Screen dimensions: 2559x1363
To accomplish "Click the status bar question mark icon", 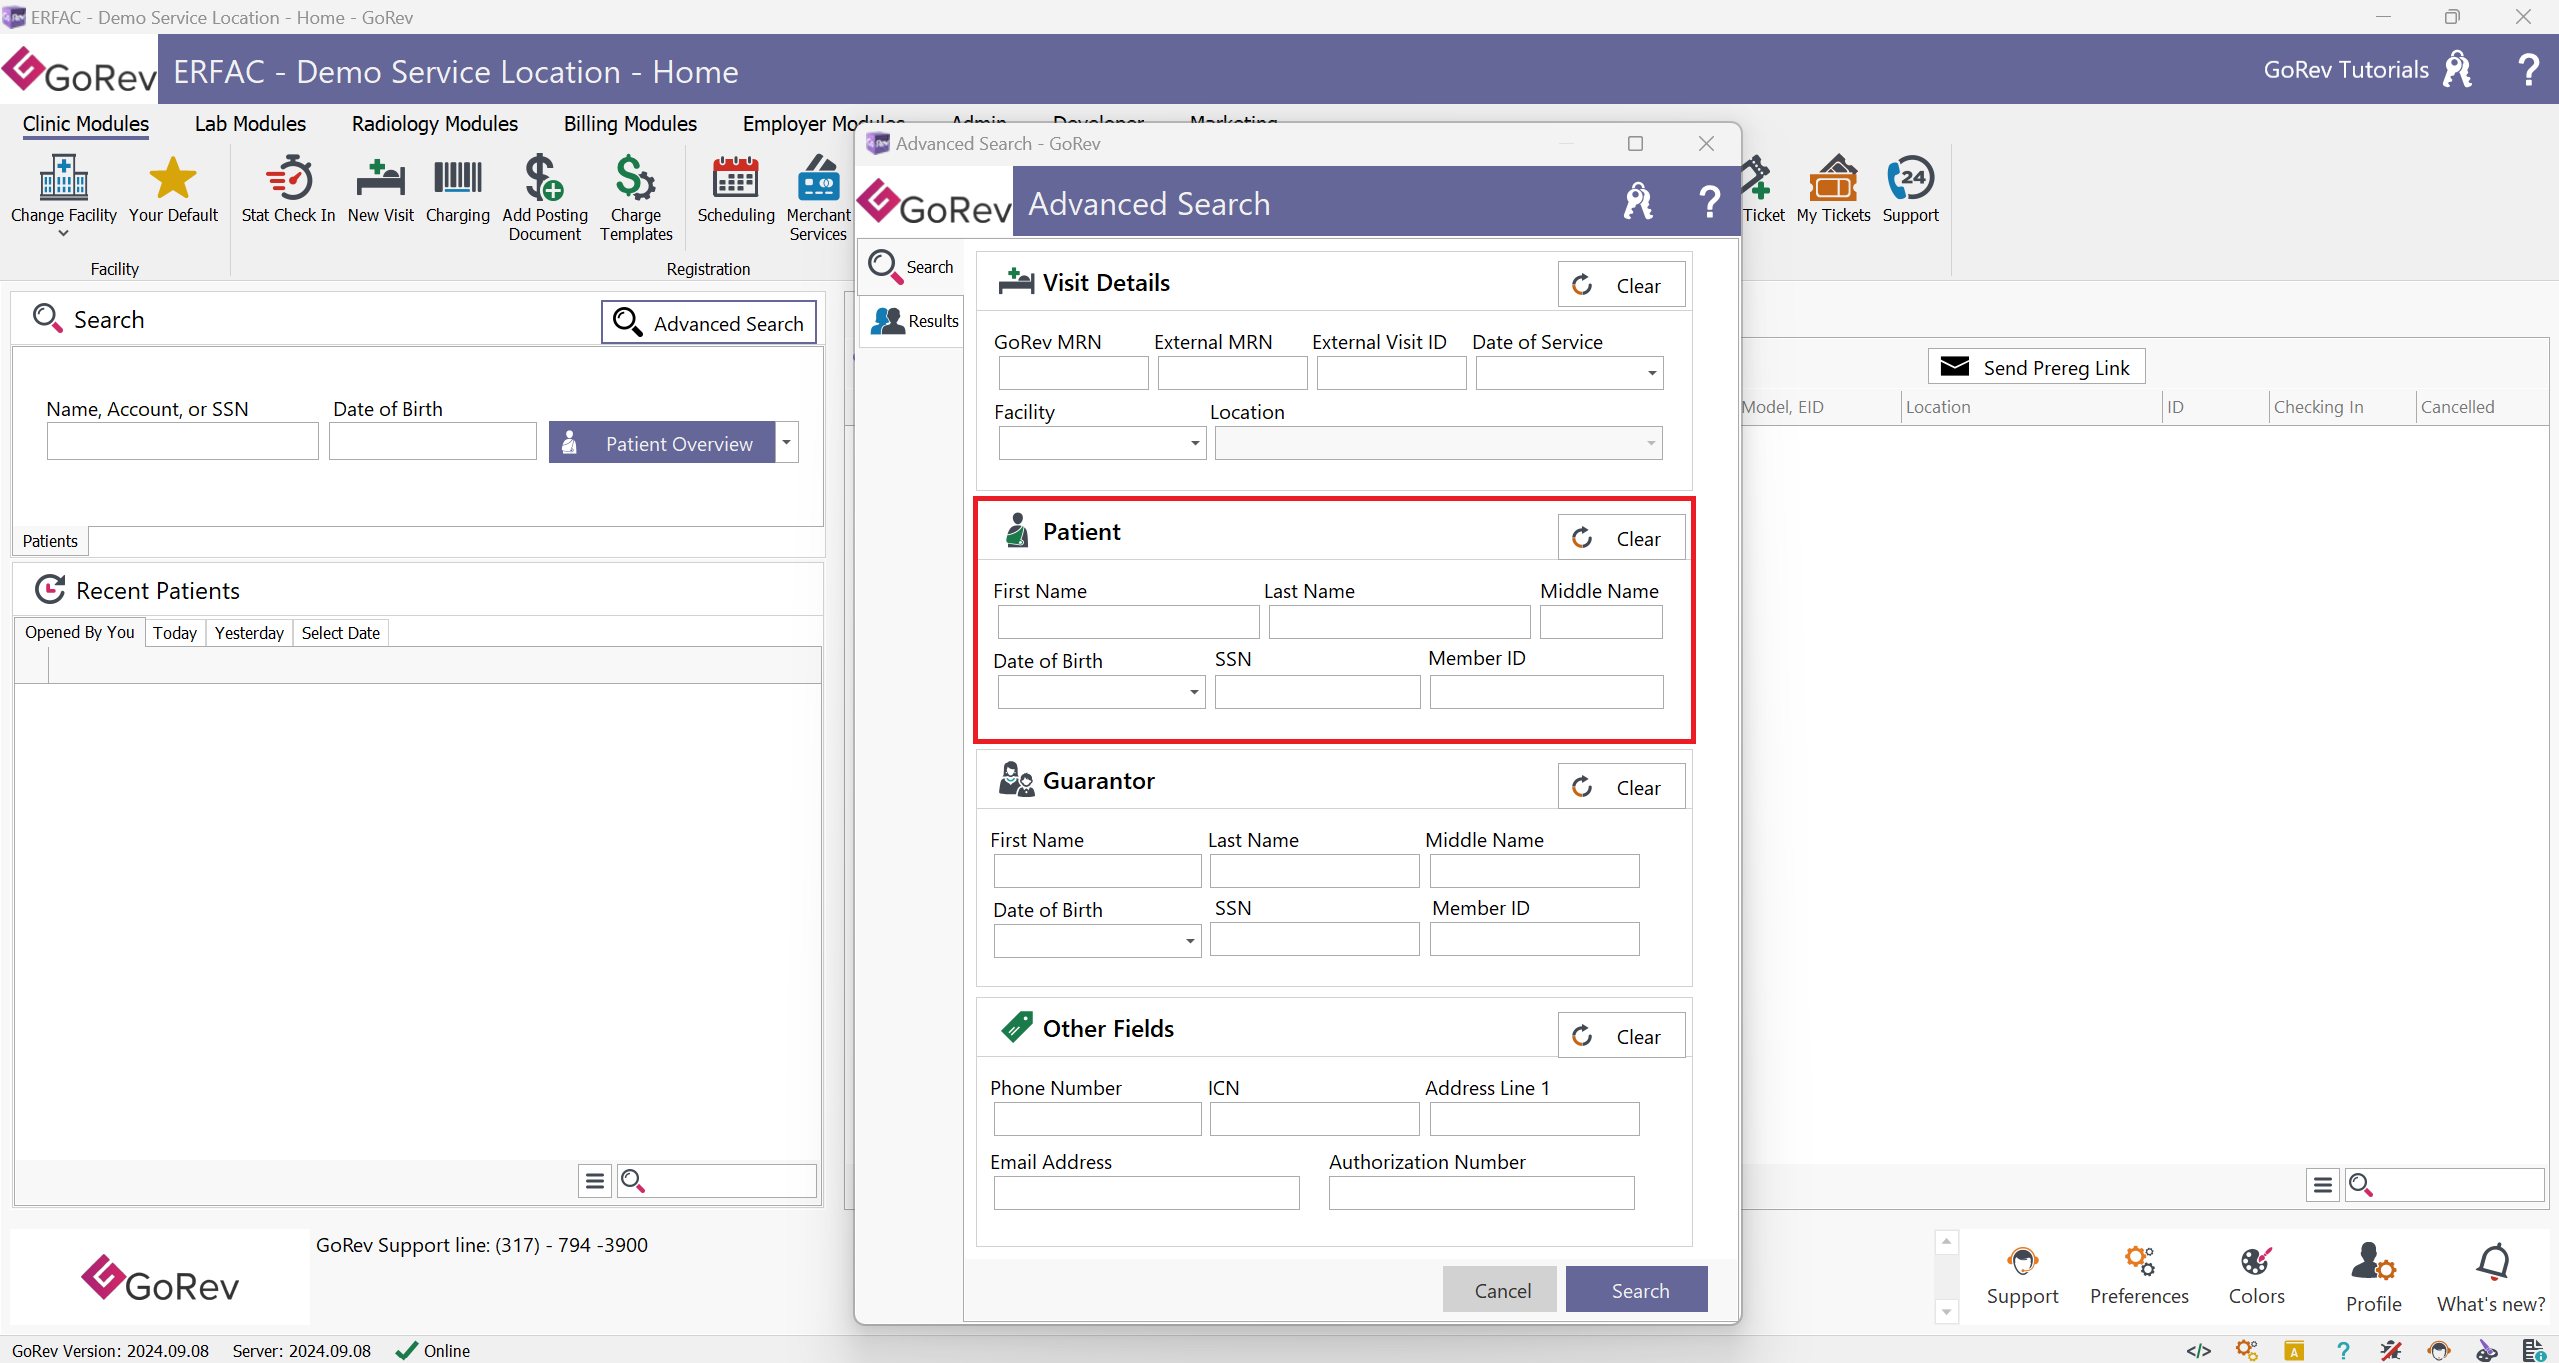I will point(2343,1351).
